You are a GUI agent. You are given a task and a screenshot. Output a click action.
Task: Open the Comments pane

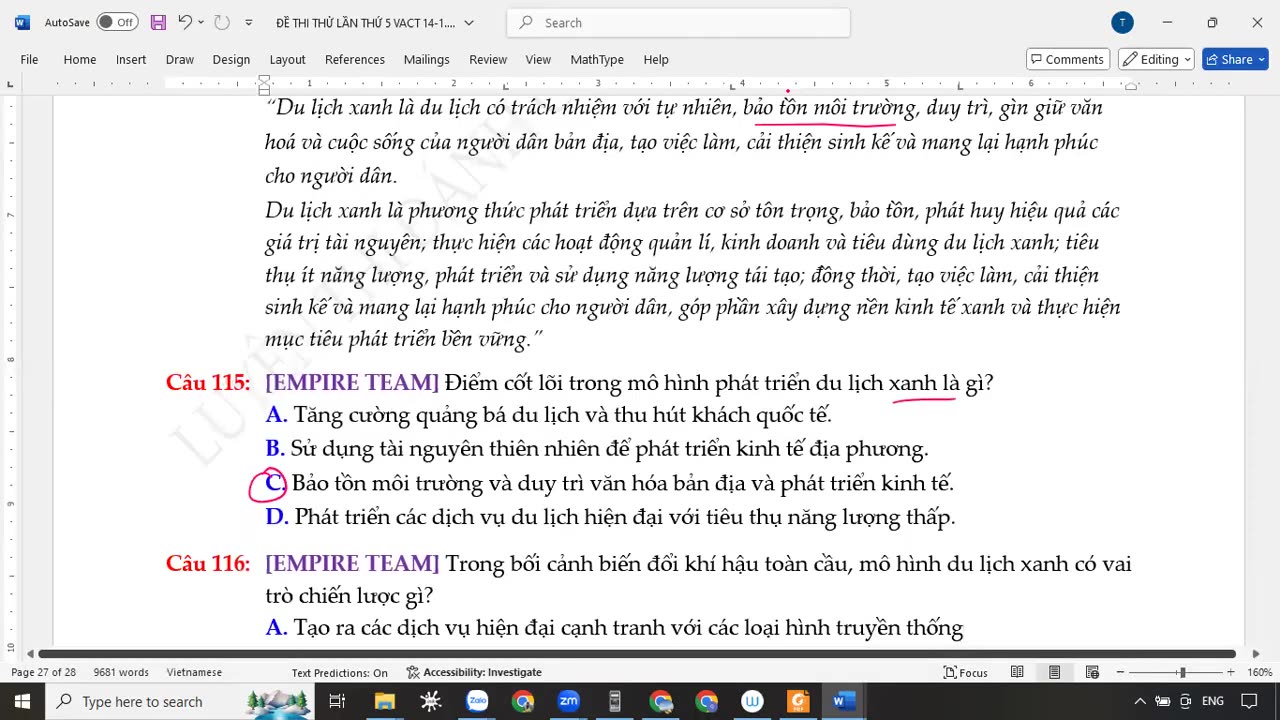tap(1068, 59)
